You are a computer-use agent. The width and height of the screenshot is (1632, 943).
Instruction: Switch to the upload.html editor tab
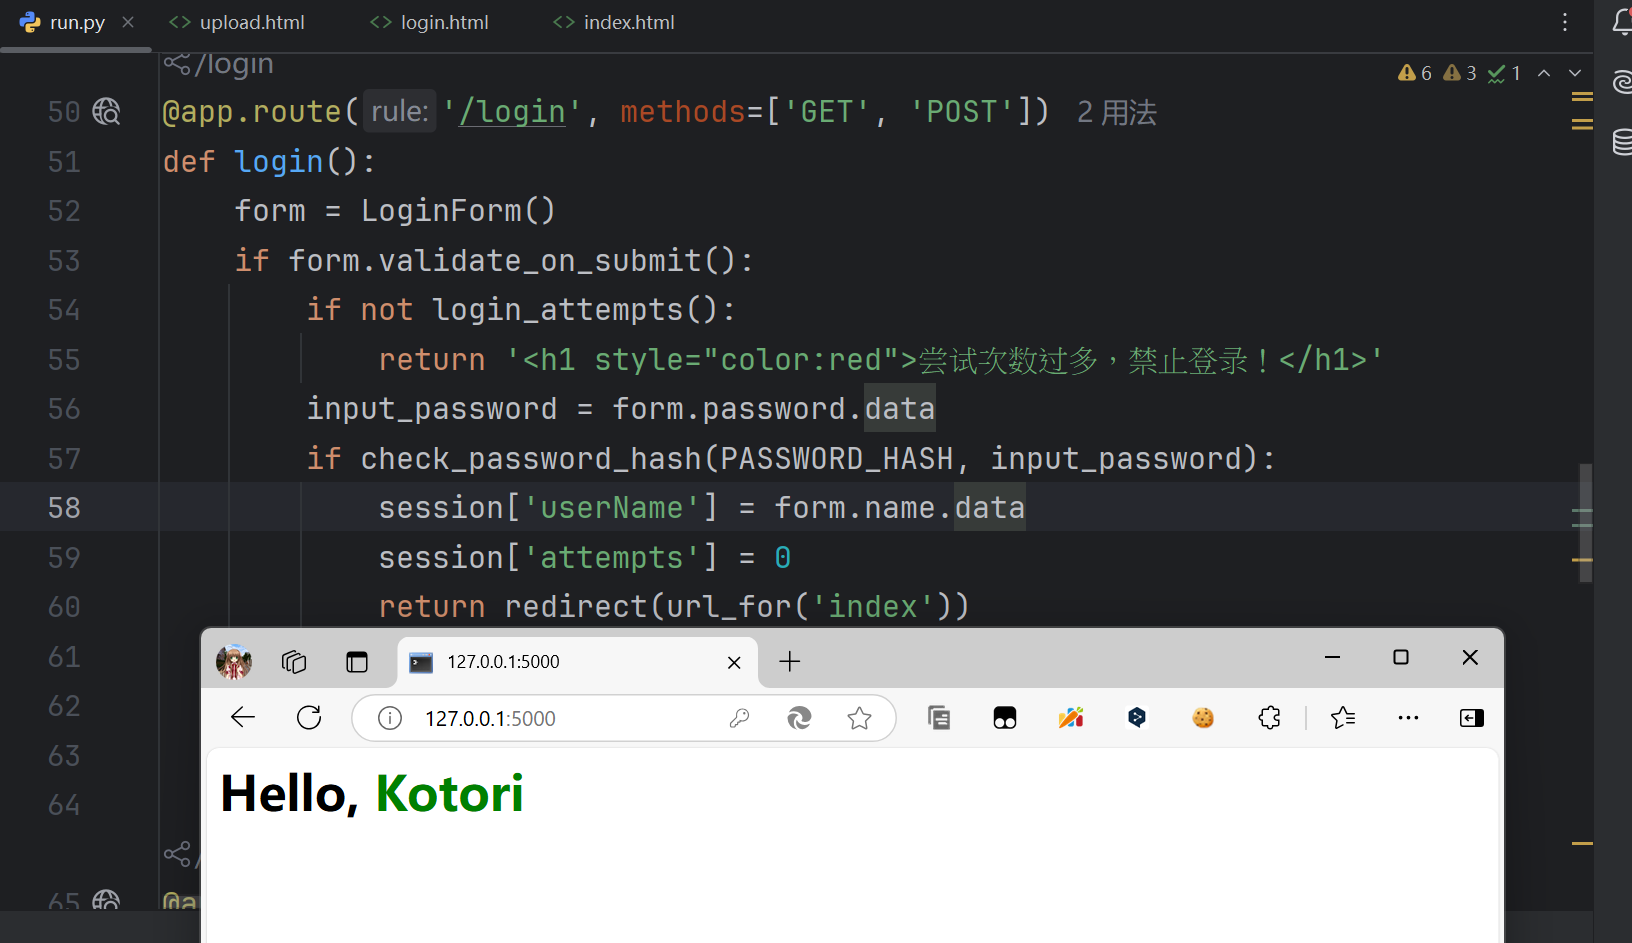click(238, 22)
